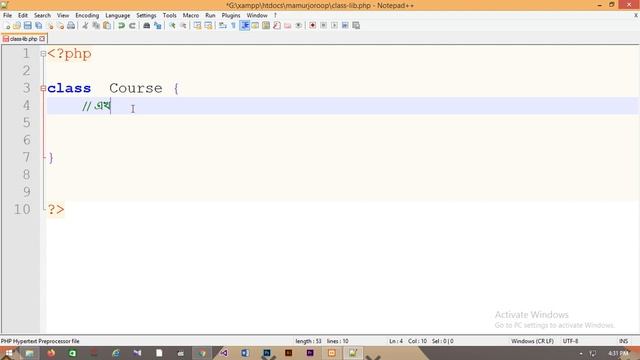Open the Settings menu
640x360 pixels.
[x=146, y=16]
